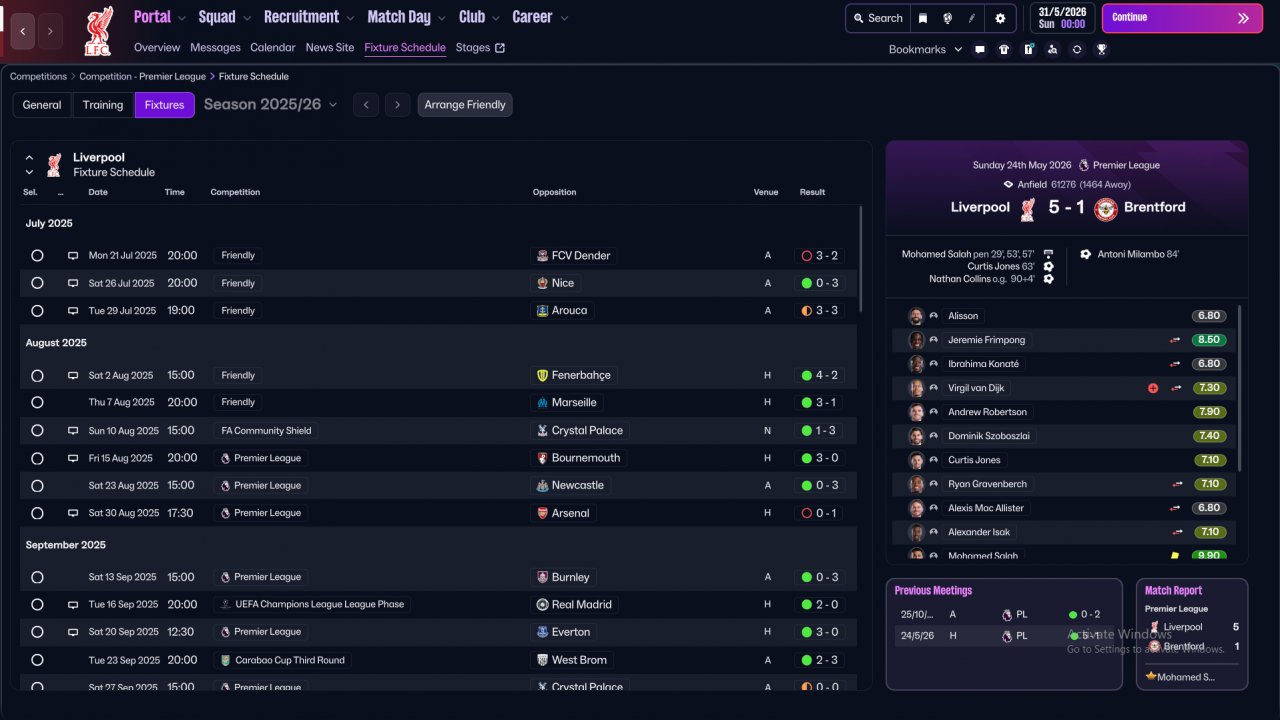Click the substitution arrows icon for Jeremie Frimpong

point(1175,340)
